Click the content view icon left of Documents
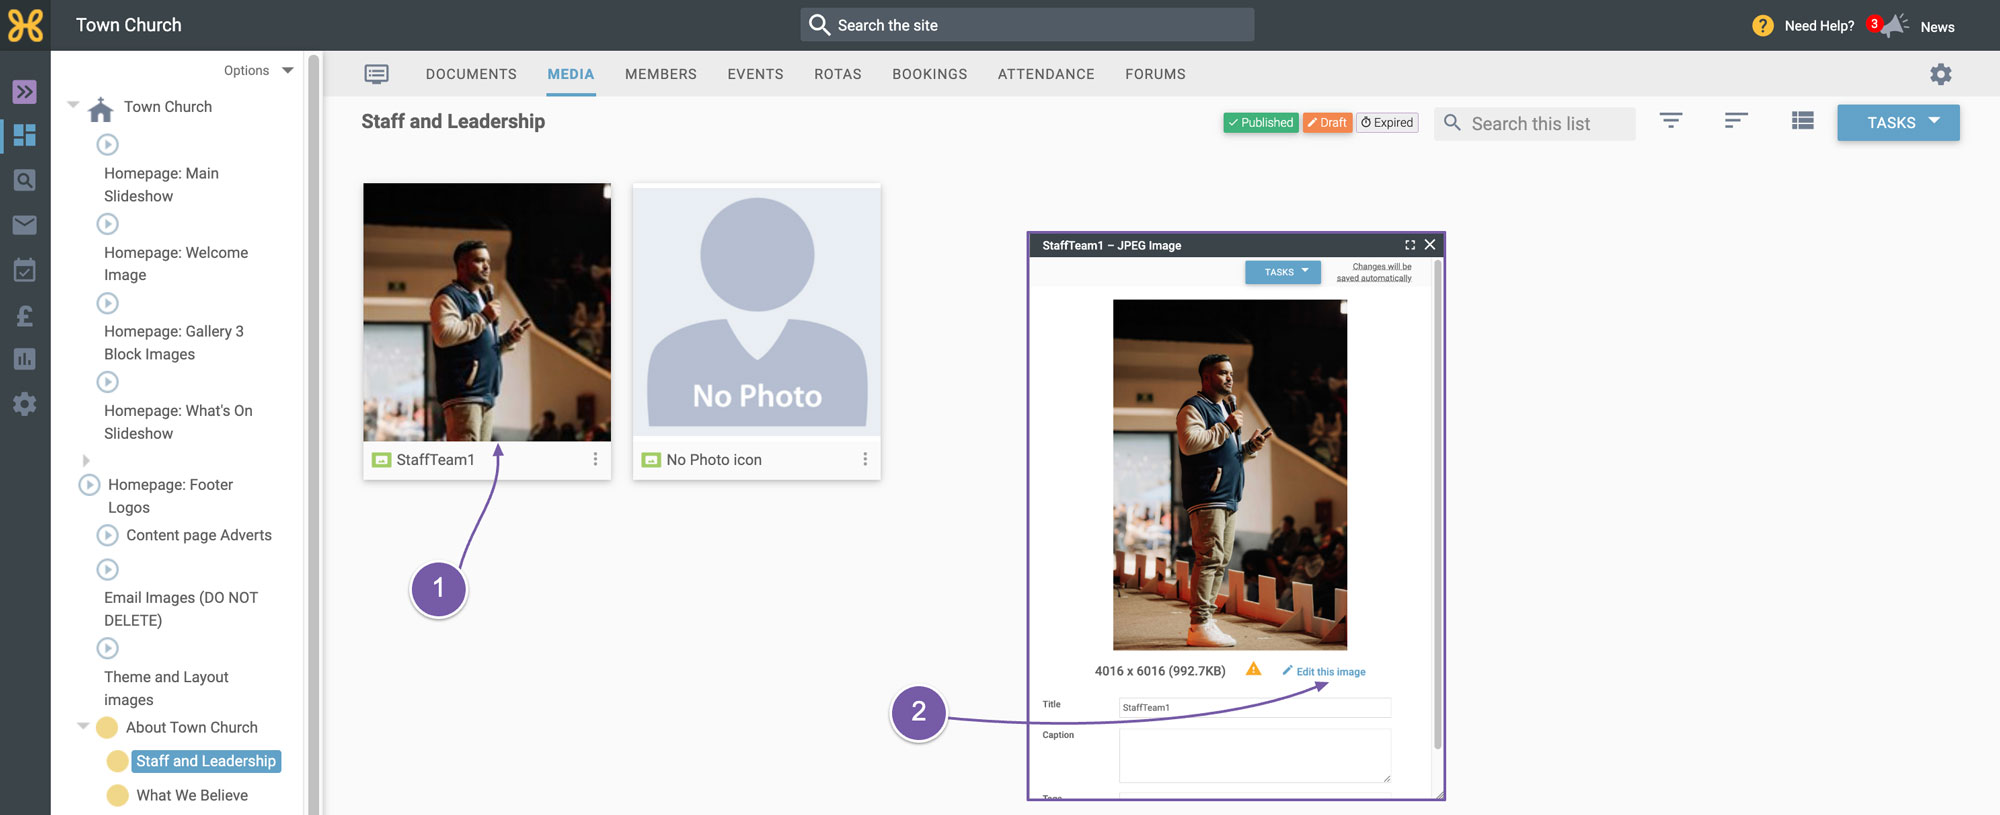 tap(377, 74)
